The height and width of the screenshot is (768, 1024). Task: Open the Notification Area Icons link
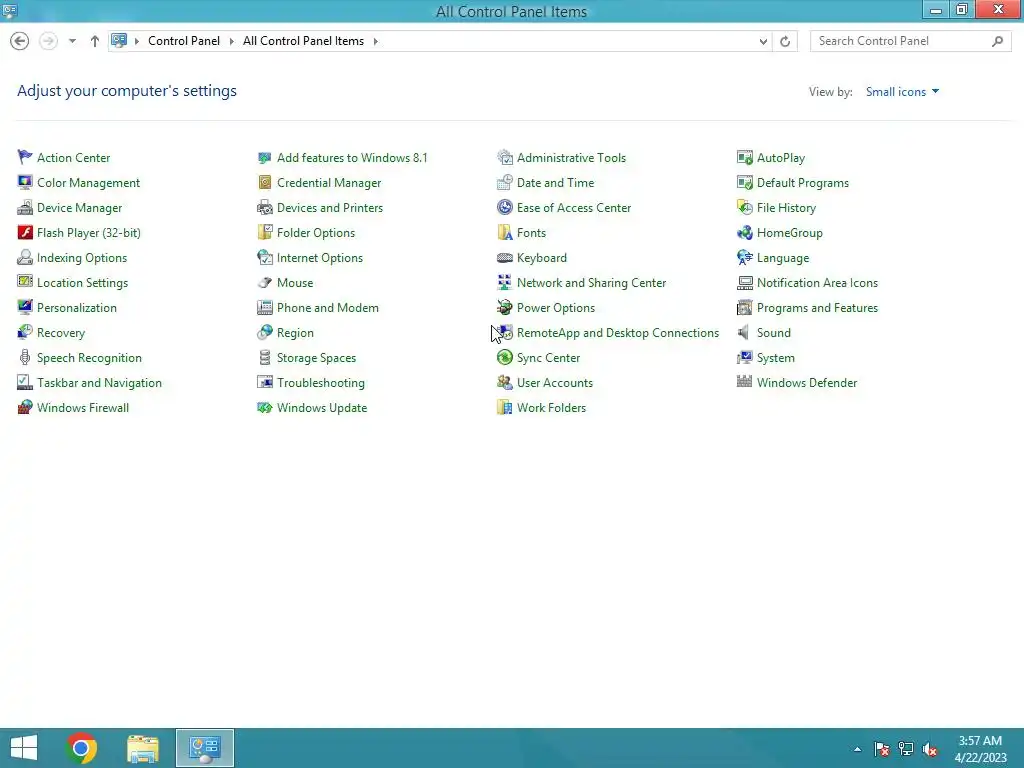(817, 283)
